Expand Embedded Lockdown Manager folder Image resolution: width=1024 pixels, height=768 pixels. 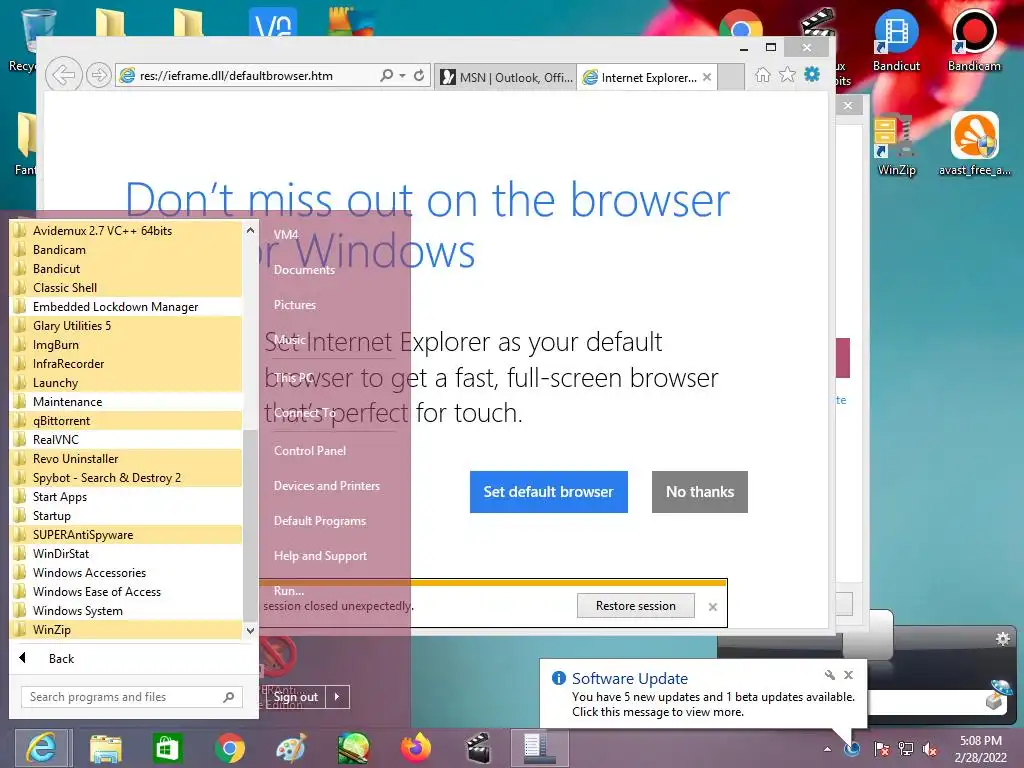point(126,306)
